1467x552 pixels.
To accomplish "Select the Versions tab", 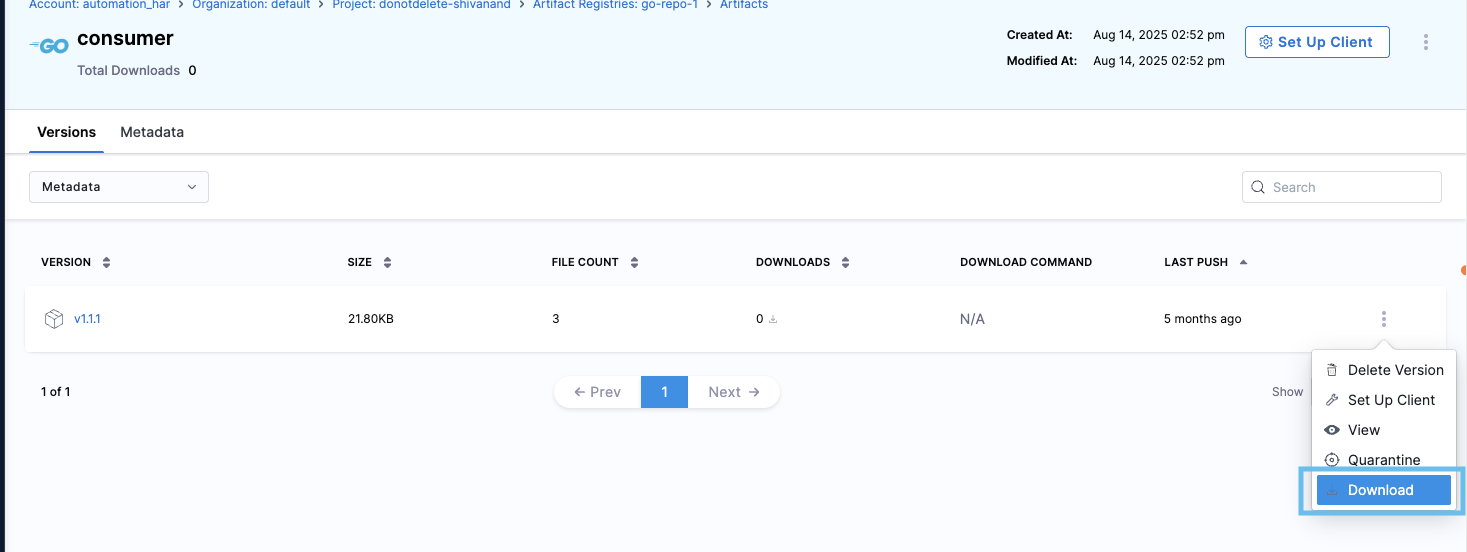I will pyautogui.click(x=66, y=132).
